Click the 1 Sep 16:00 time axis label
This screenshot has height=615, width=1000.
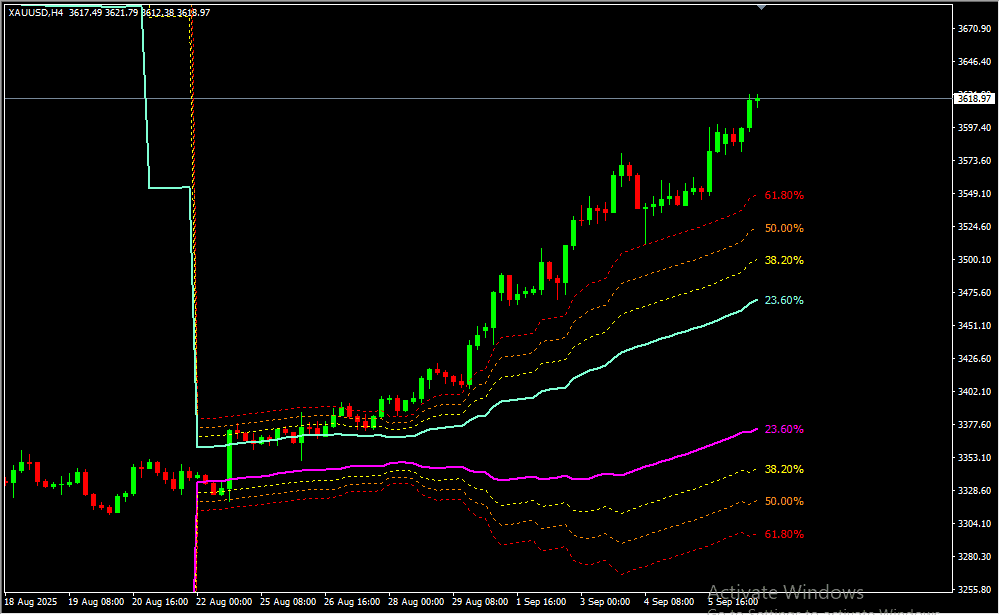pos(541,603)
